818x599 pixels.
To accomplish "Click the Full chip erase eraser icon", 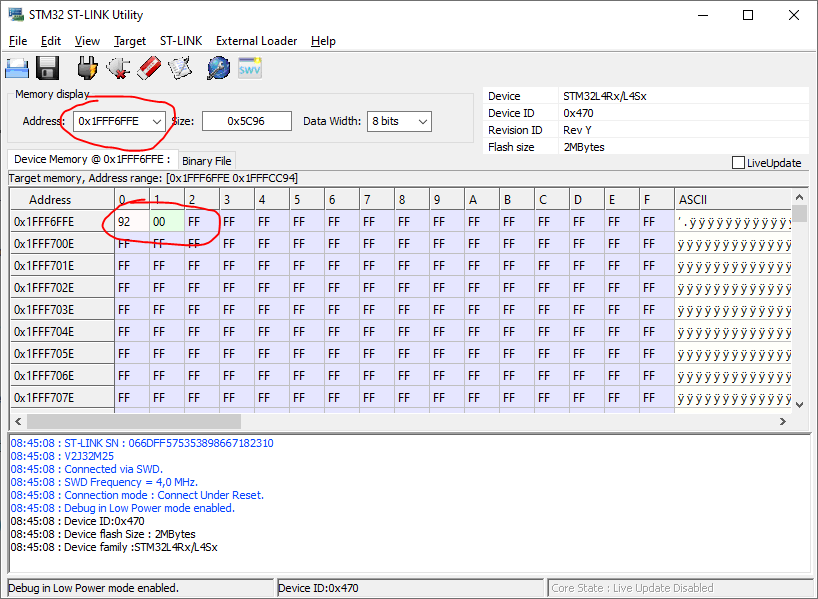I will tap(149, 68).
